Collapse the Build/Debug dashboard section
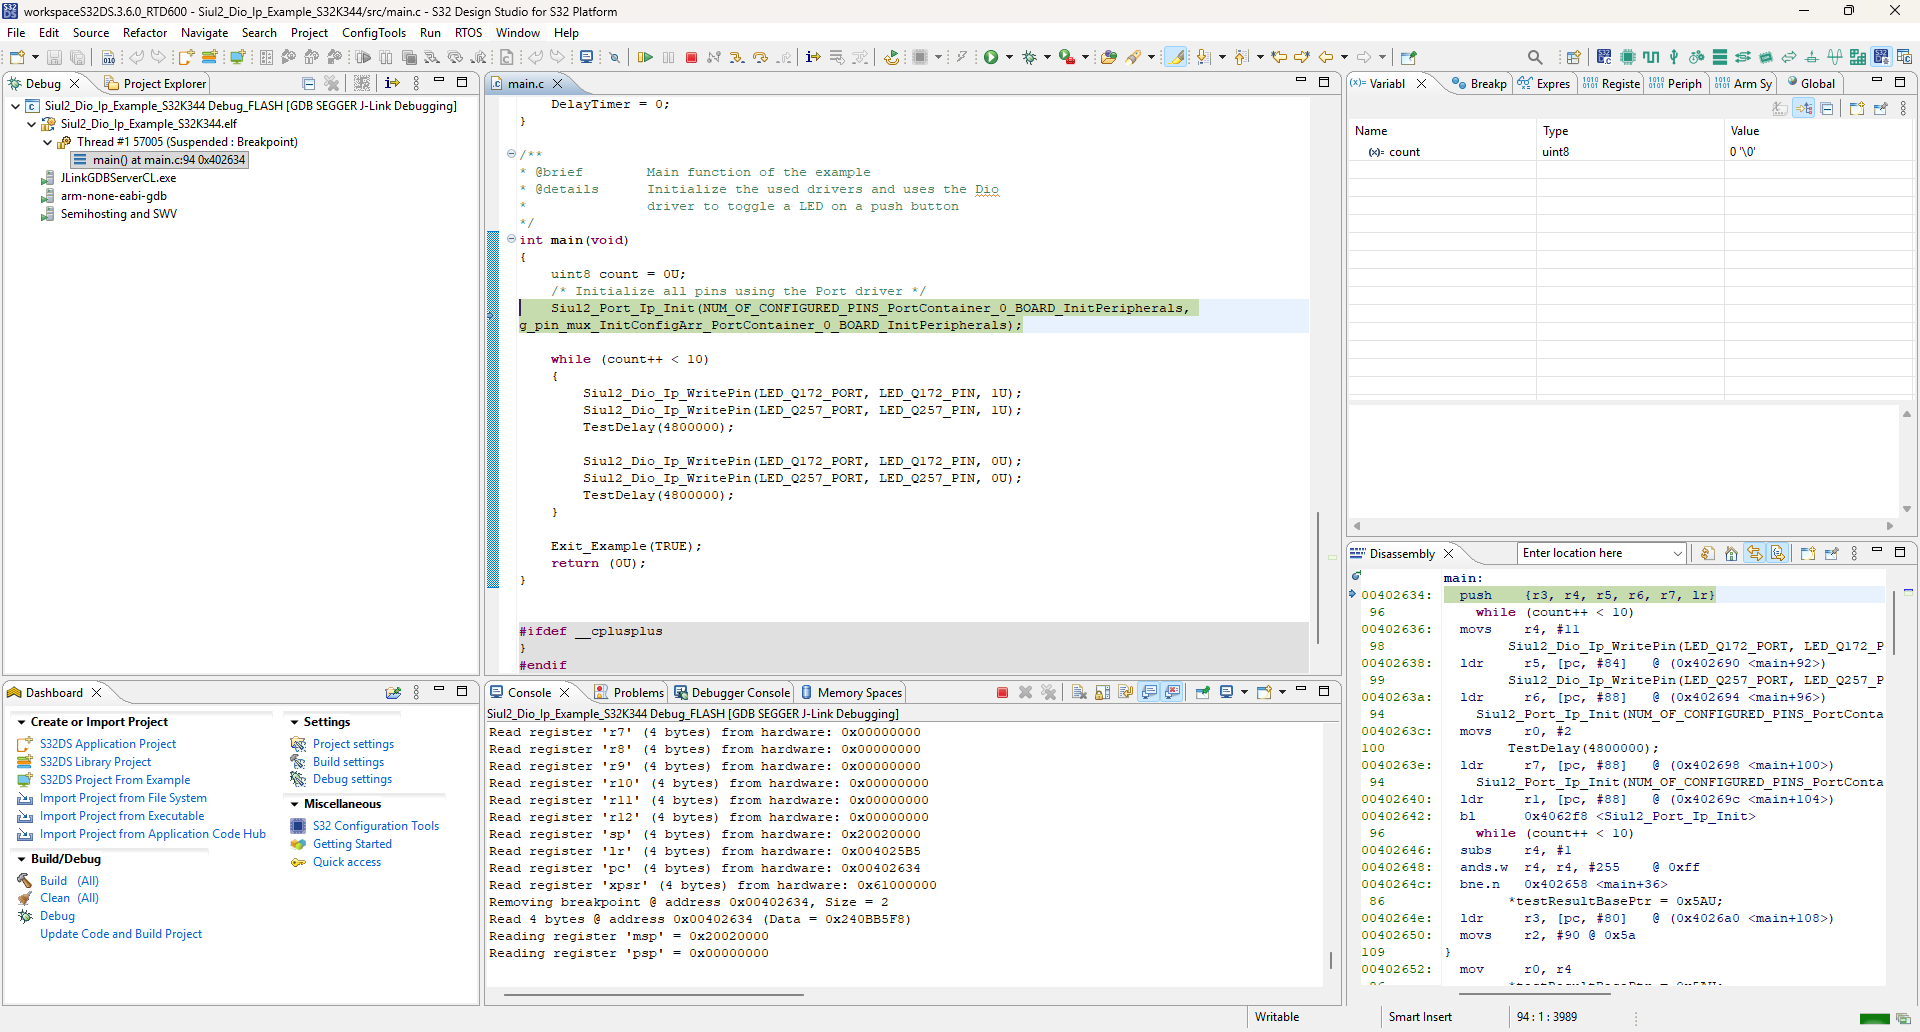This screenshot has height=1032, width=1920. tap(22, 859)
